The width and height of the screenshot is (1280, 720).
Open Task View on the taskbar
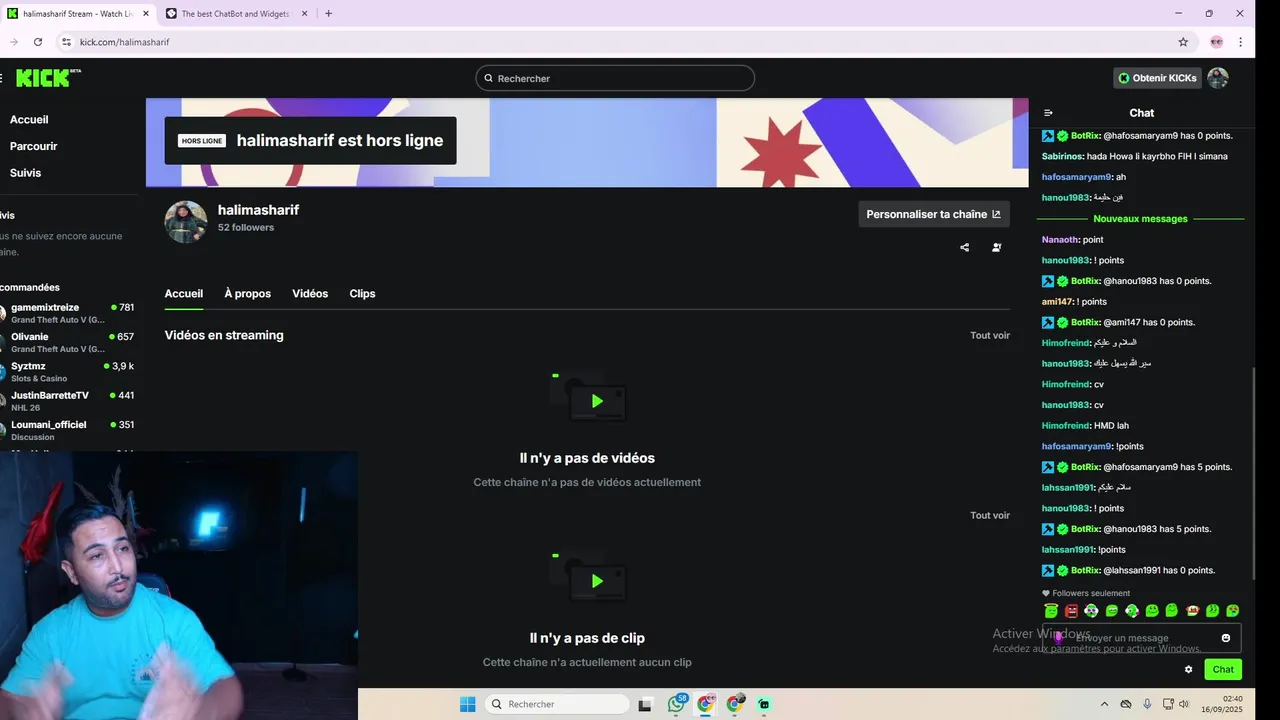pyautogui.click(x=645, y=705)
